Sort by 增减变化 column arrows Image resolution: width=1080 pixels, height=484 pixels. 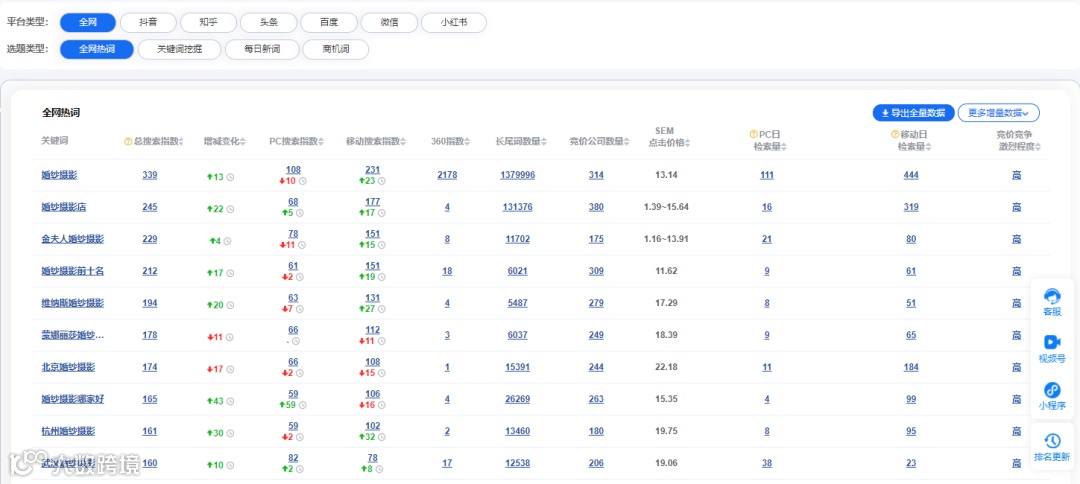[x=242, y=142]
